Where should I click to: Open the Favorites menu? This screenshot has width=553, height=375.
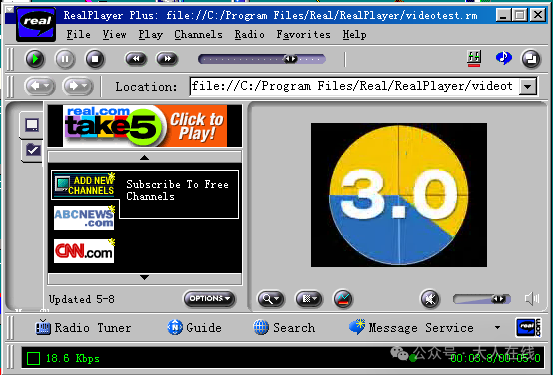tap(303, 35)
